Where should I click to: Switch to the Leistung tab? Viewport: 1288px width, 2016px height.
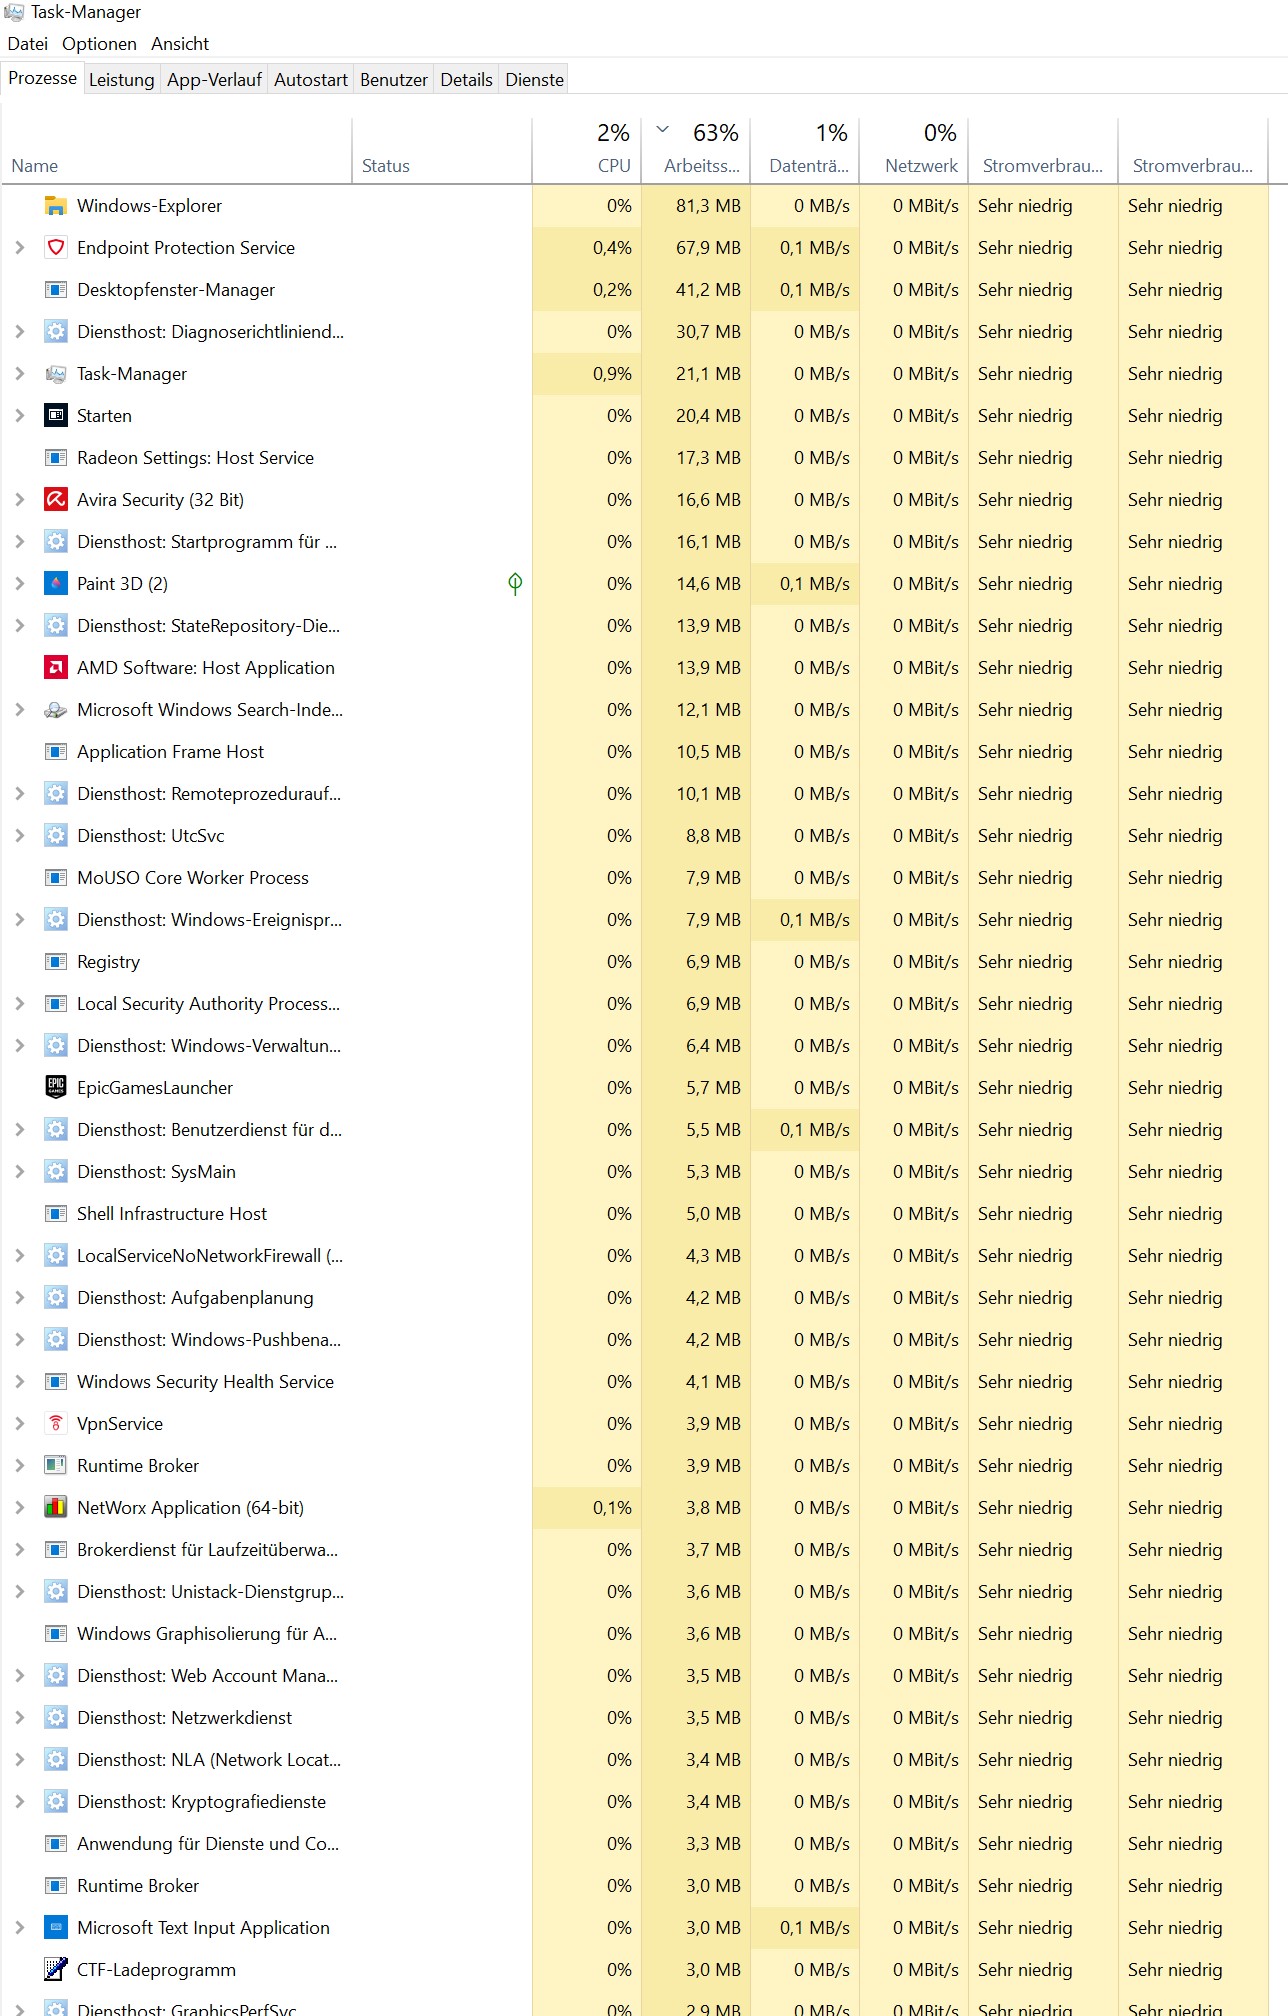tap(121, 80)
